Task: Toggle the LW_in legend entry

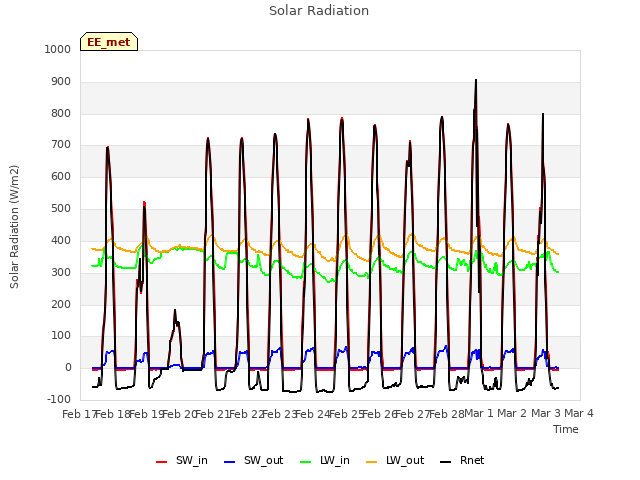Action: pyautogui.click(x=325, y=460)
